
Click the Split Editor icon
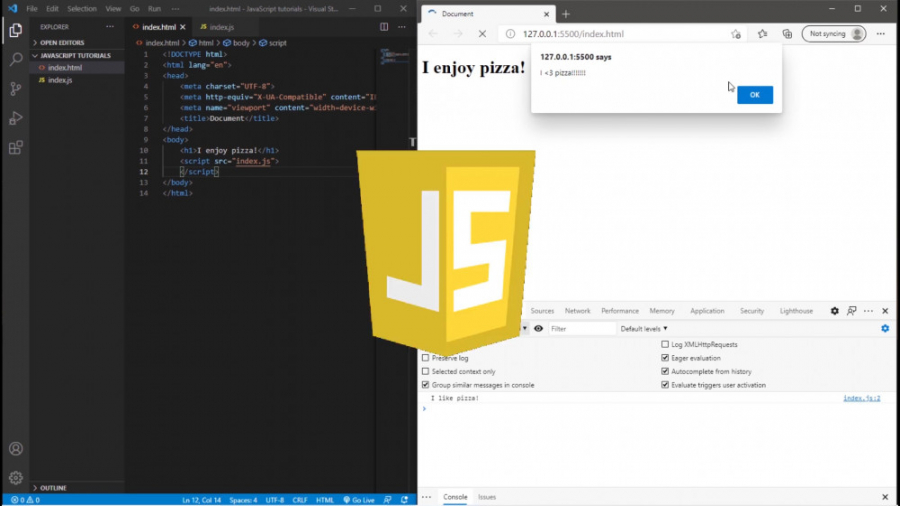(384, 26)
